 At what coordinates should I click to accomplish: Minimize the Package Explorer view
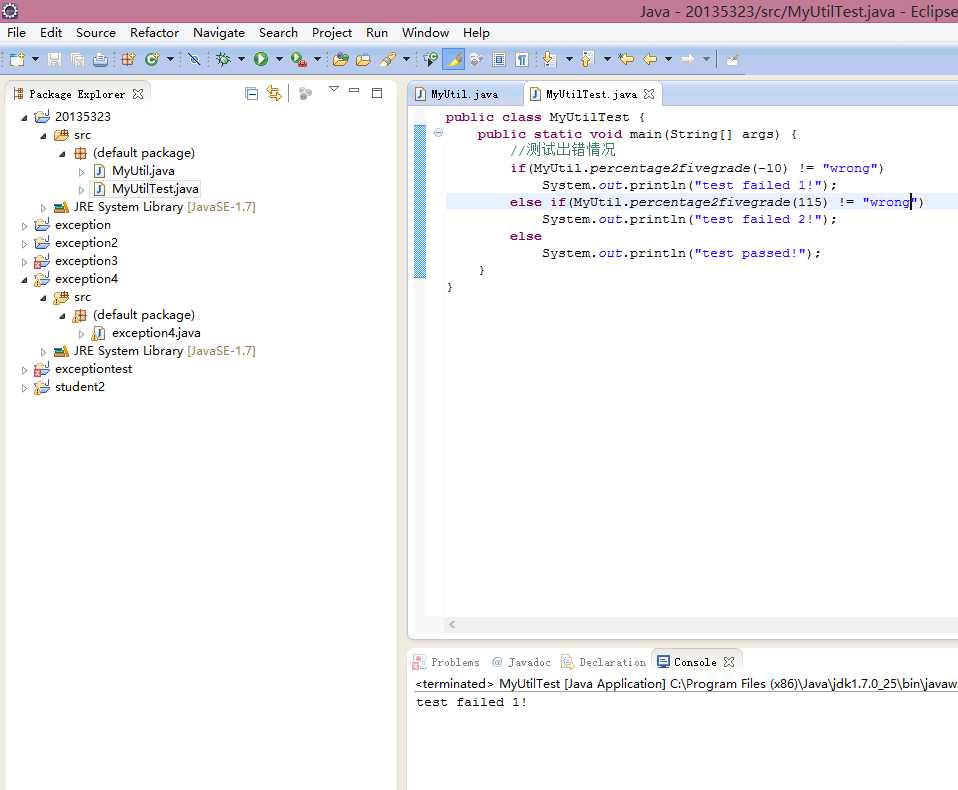(x=354, y=90)
